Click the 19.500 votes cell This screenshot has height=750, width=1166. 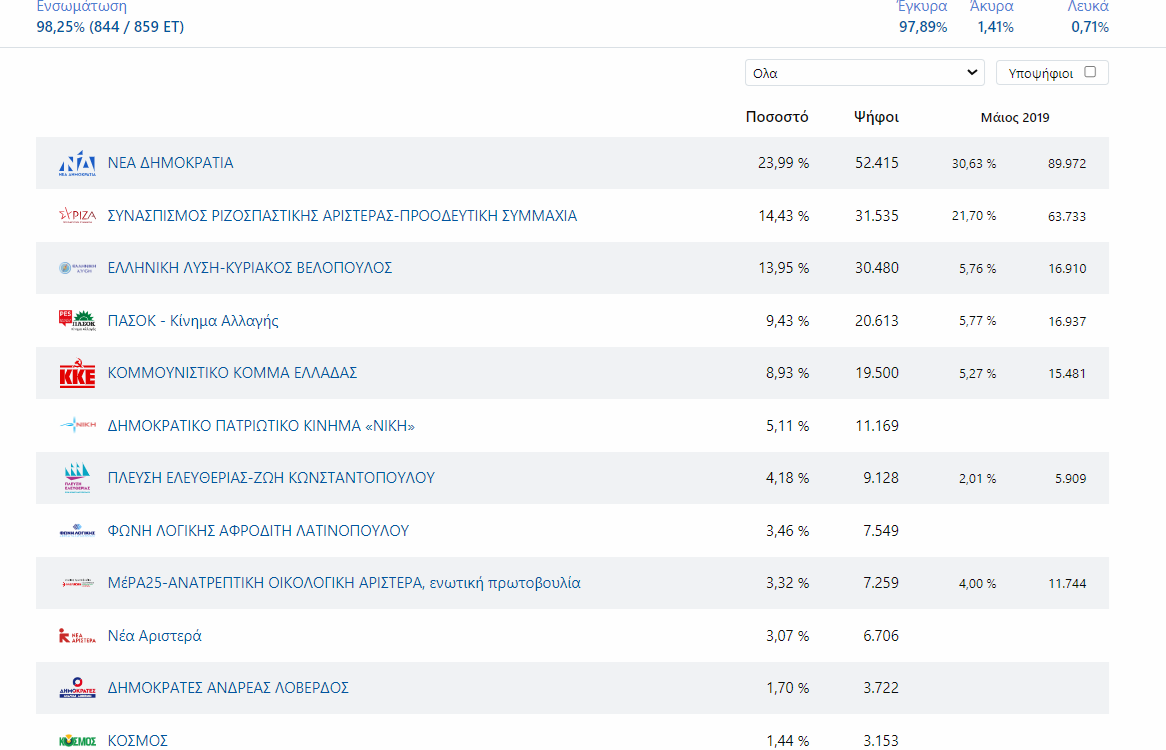tap(877, 372)
